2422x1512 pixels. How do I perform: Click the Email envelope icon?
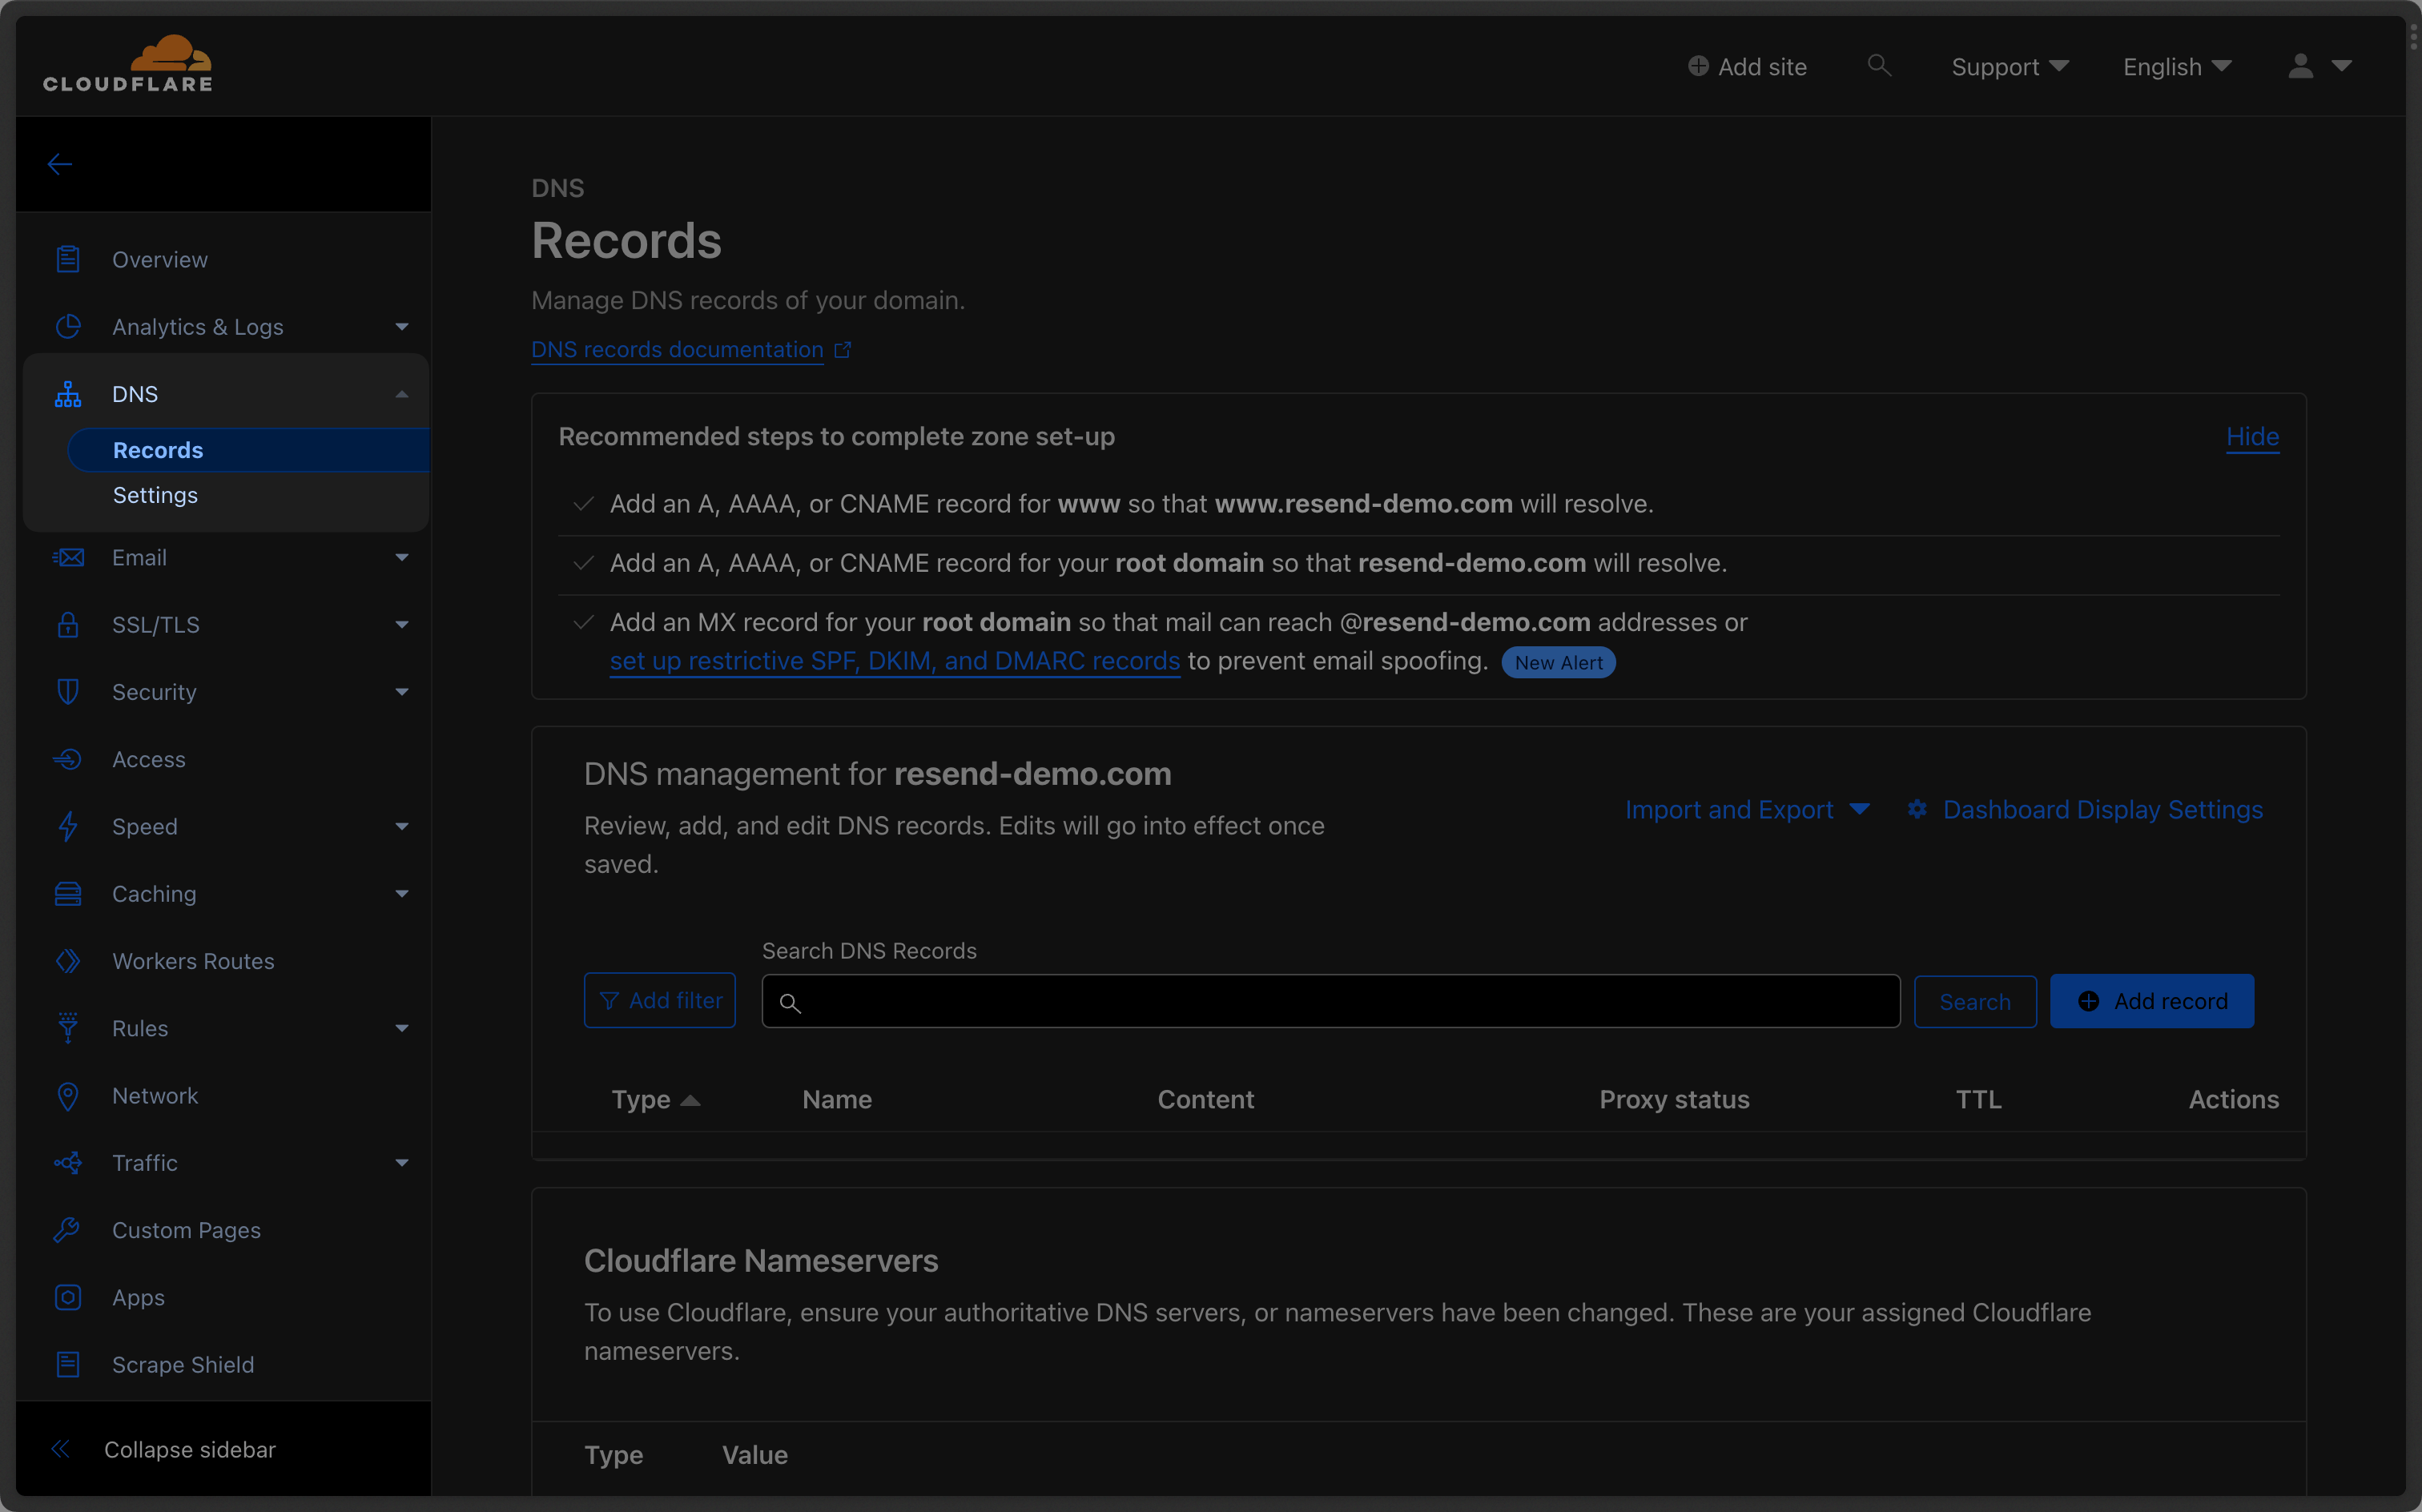68,557
